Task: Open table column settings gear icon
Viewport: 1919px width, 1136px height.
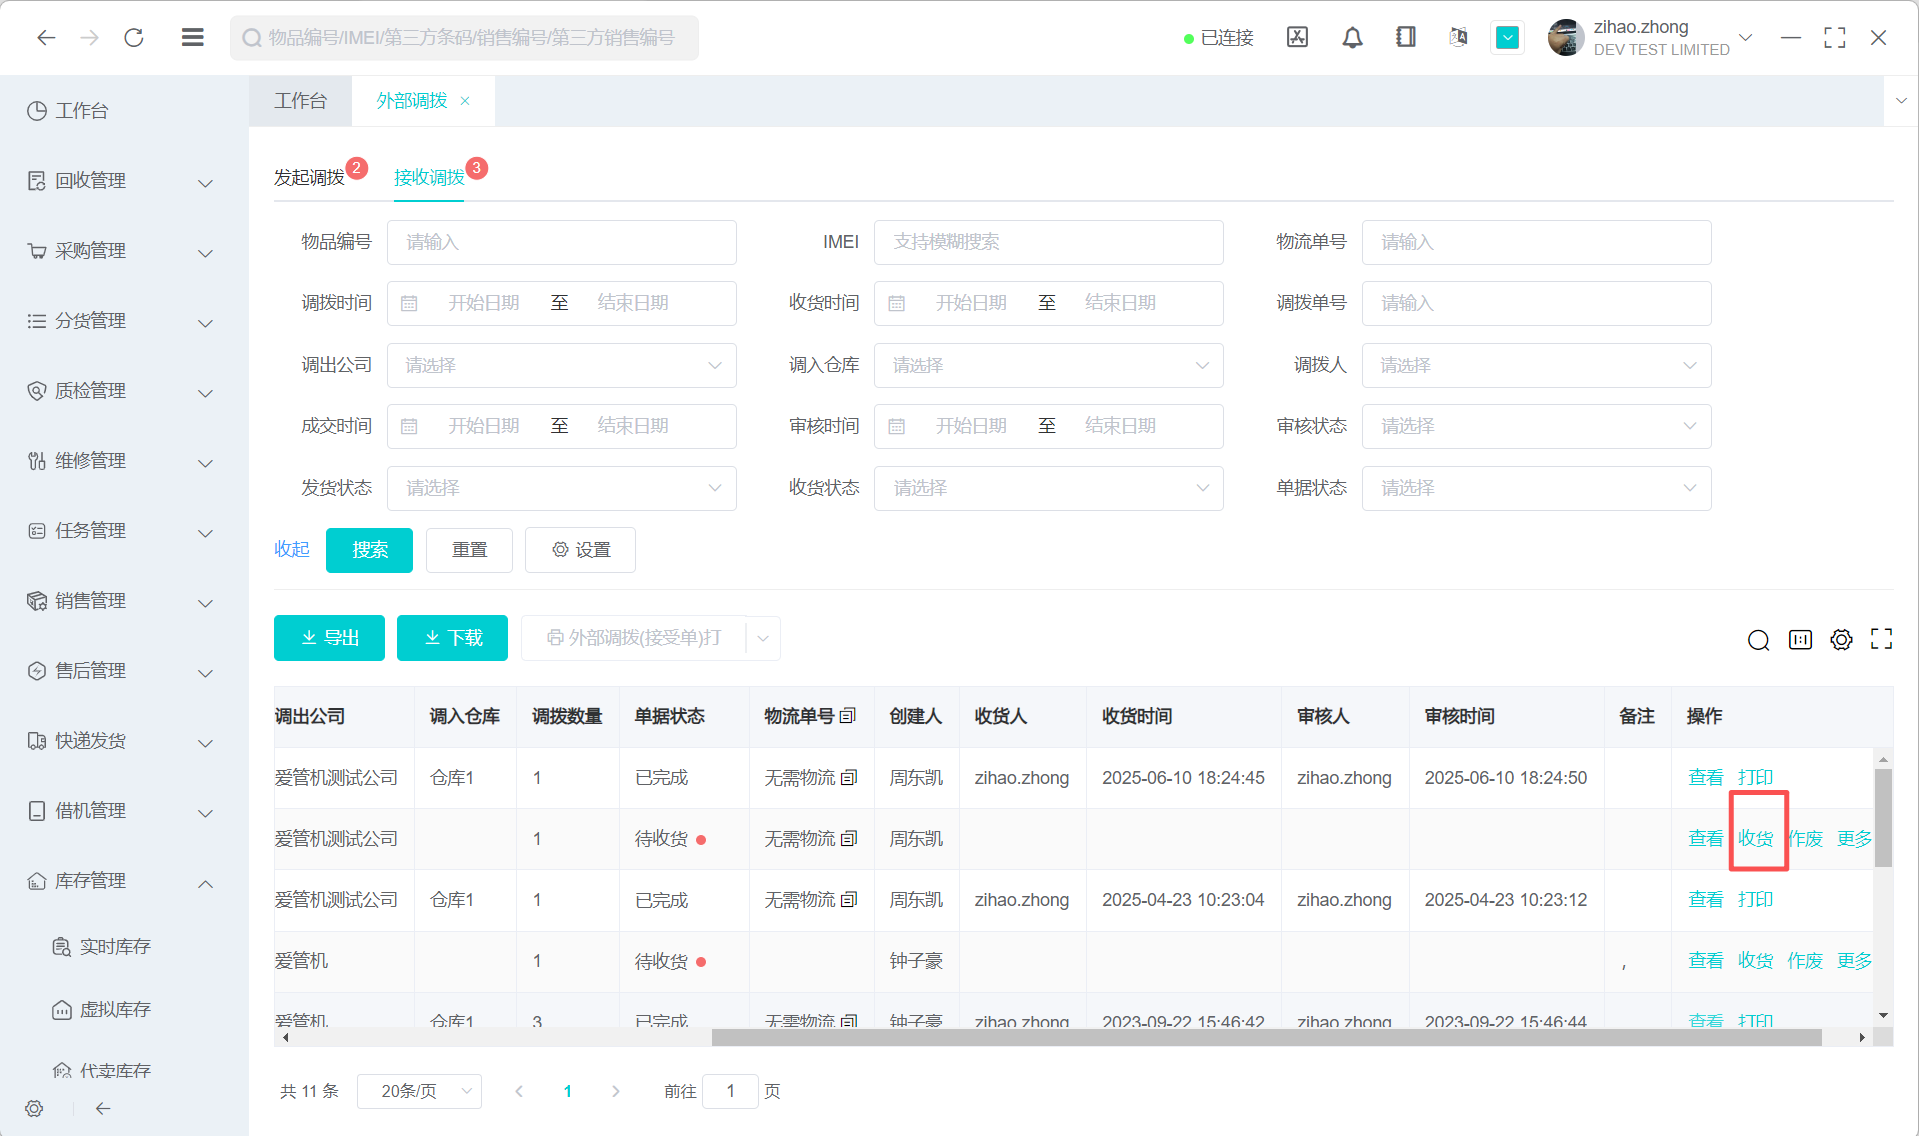Action: click(x=1841, y=640)
